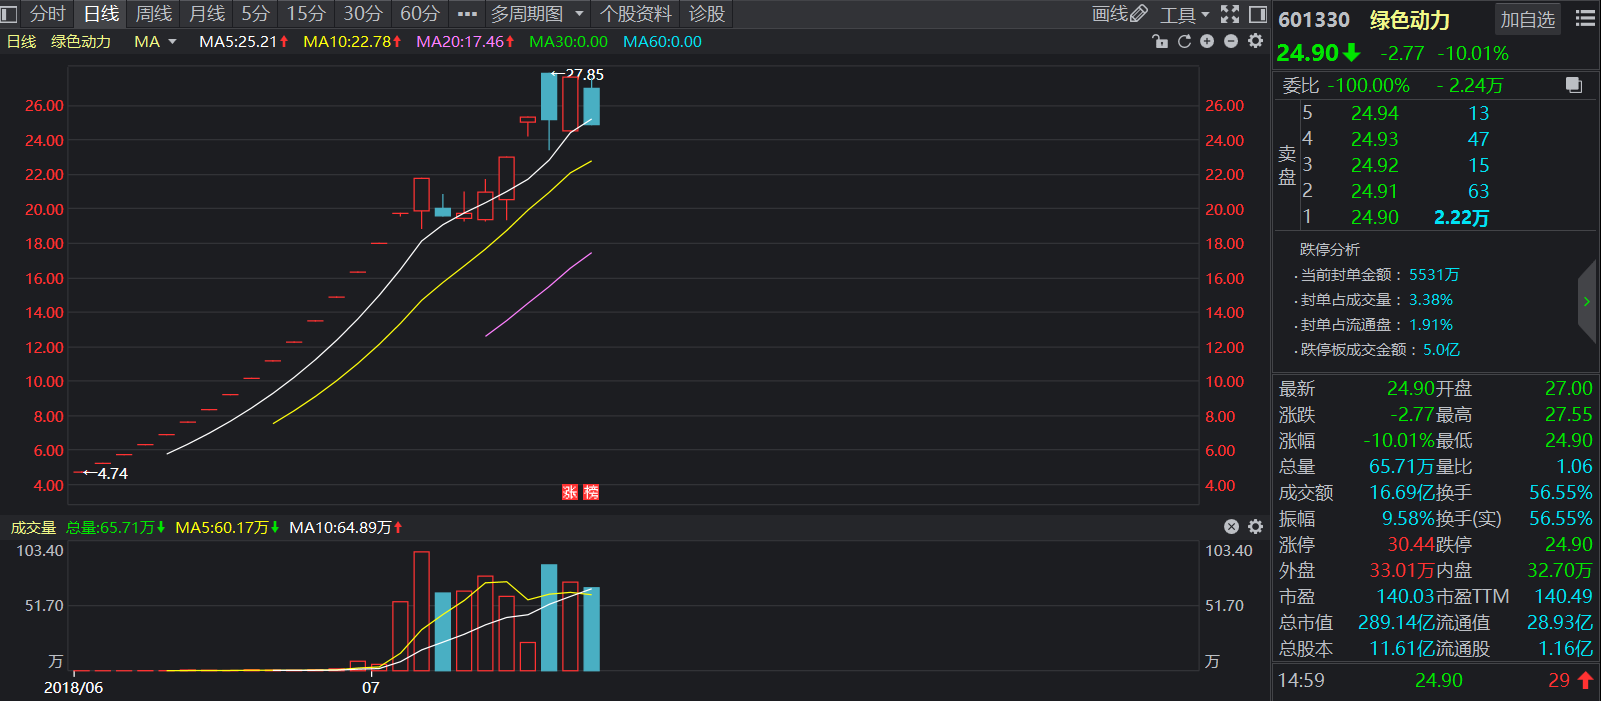Click the 4.74 low price label on chart
Viewport: 1601px width, 701px height.
point(113,473)
